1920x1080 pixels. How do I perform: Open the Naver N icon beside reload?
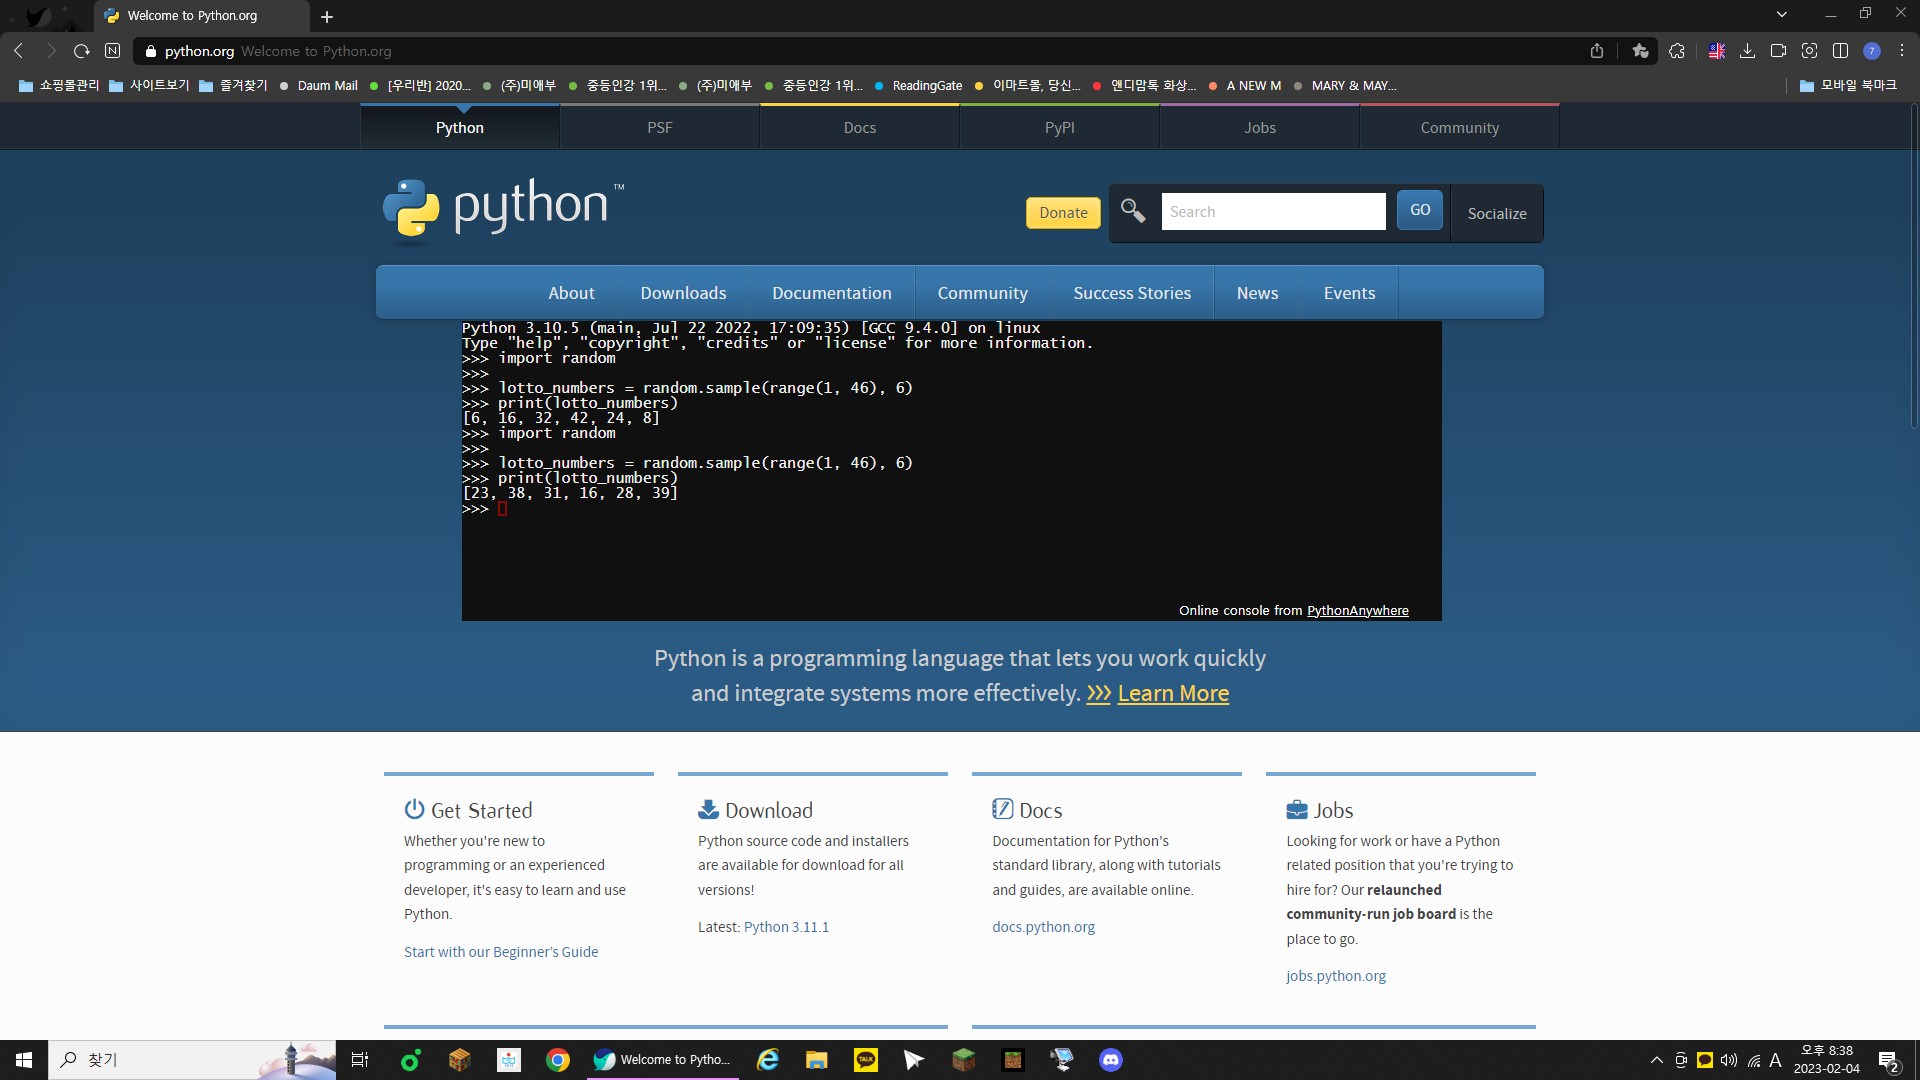pos(113,51)
